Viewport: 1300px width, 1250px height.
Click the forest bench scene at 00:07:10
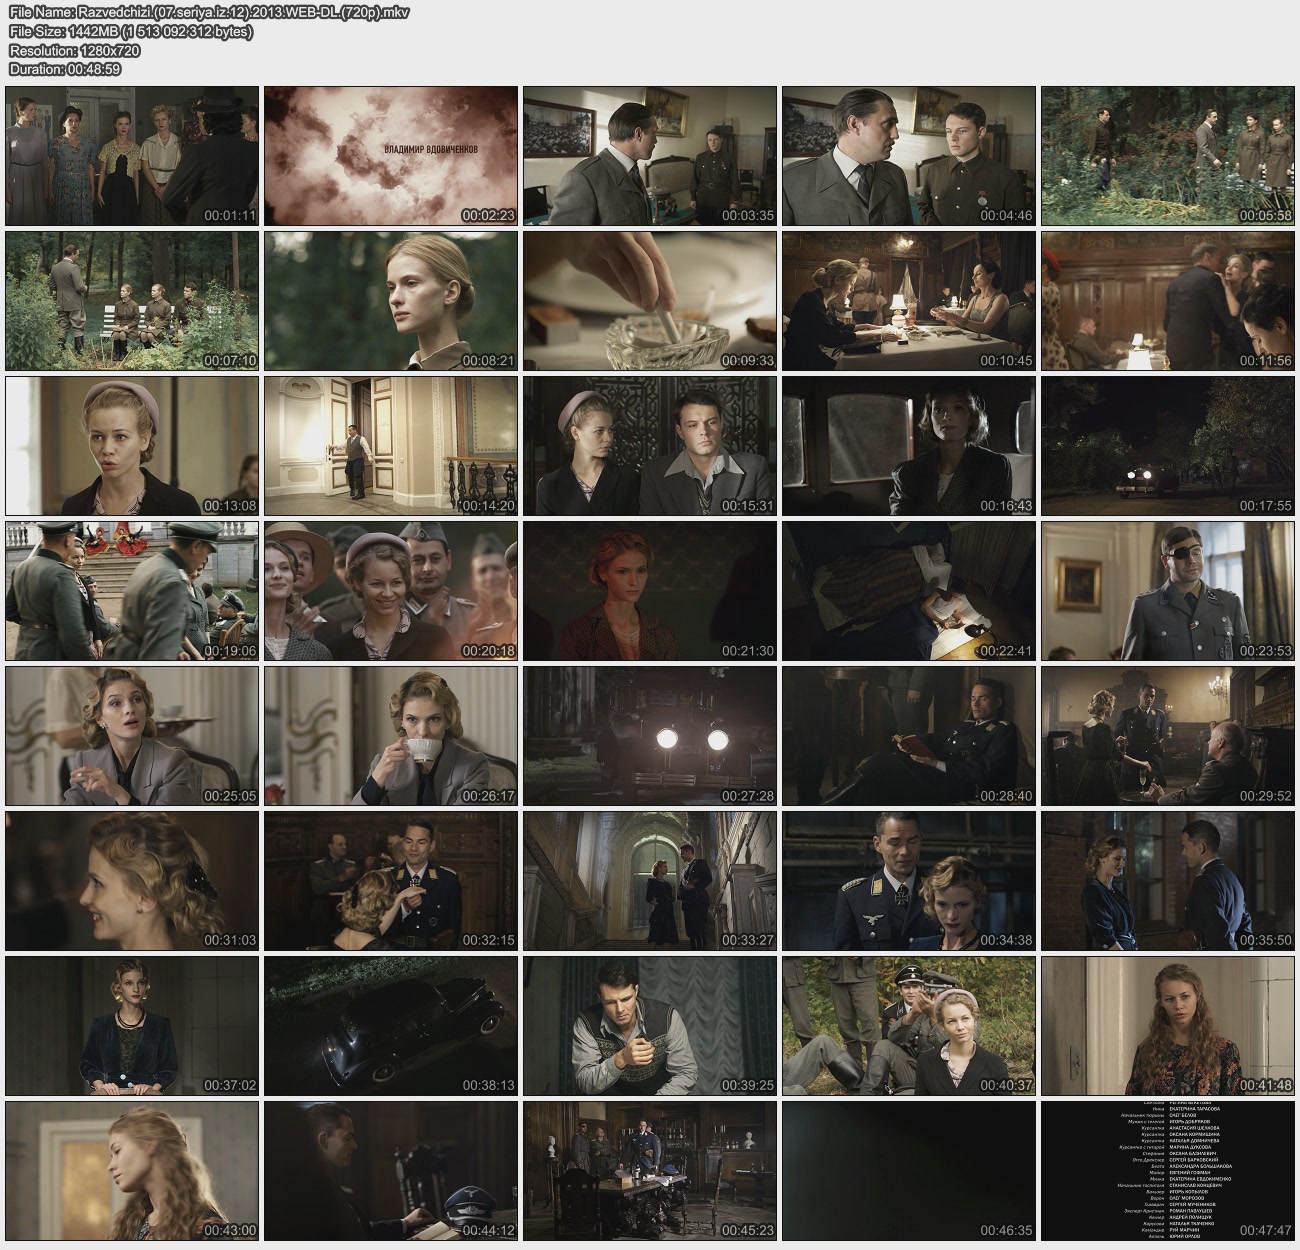[x=132, y=300]
